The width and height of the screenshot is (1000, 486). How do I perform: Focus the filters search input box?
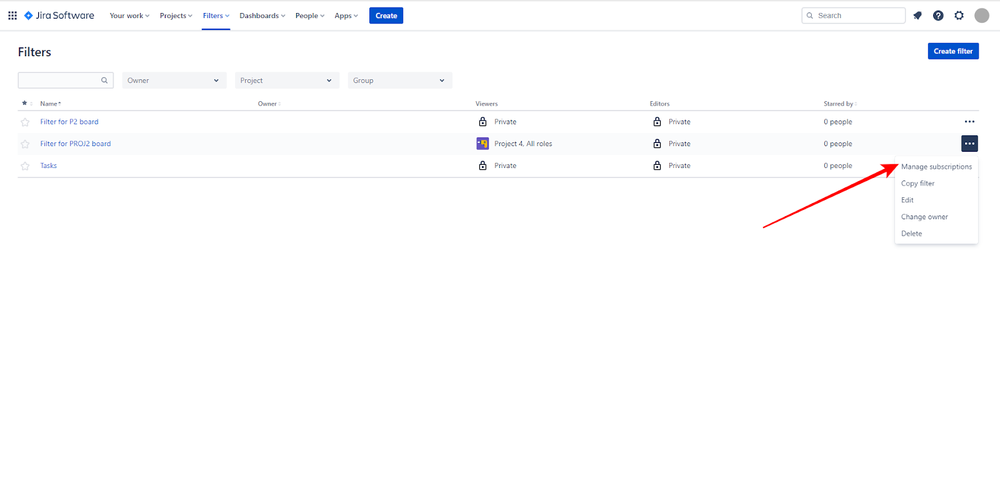[66, 80]
